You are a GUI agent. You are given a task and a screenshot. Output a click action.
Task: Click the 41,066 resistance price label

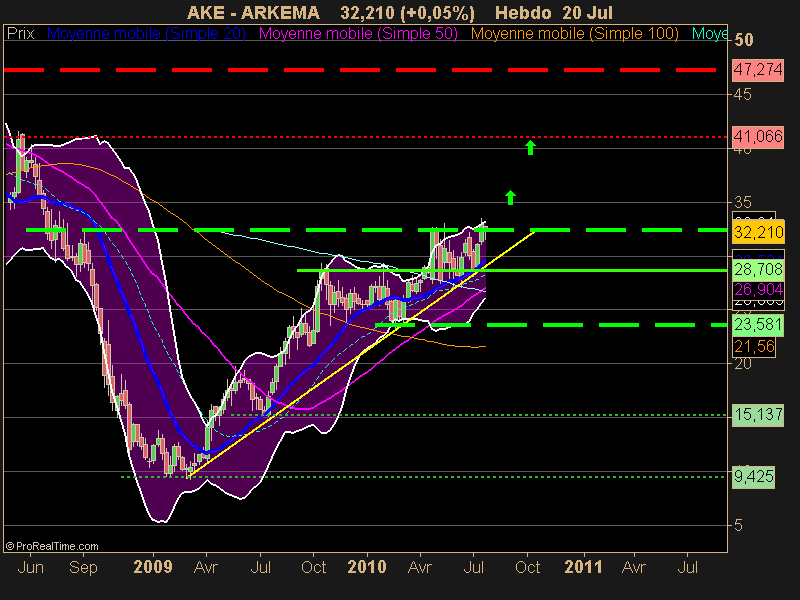(x=758, y=137)
